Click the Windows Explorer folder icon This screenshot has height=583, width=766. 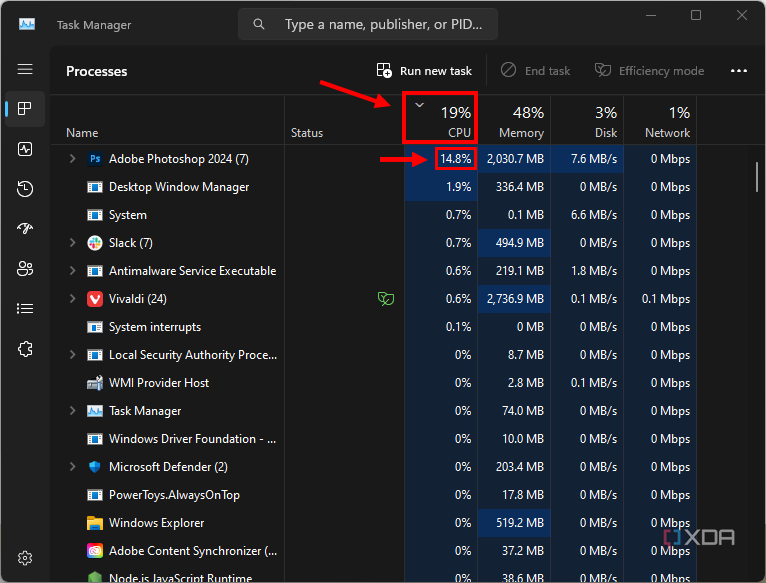pos(95,523)
